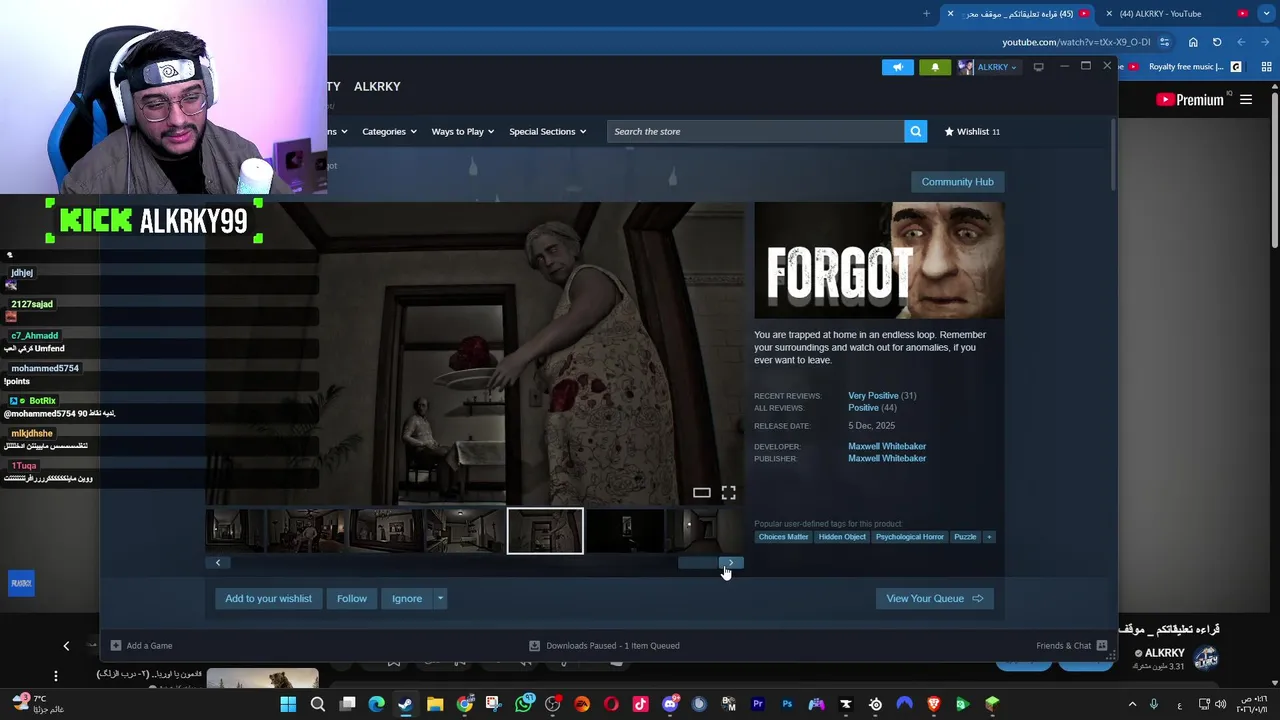Open the publisher Maxwell Whitebaker link
Screen dimensions: 1280x720
click(x=887, y=458)
